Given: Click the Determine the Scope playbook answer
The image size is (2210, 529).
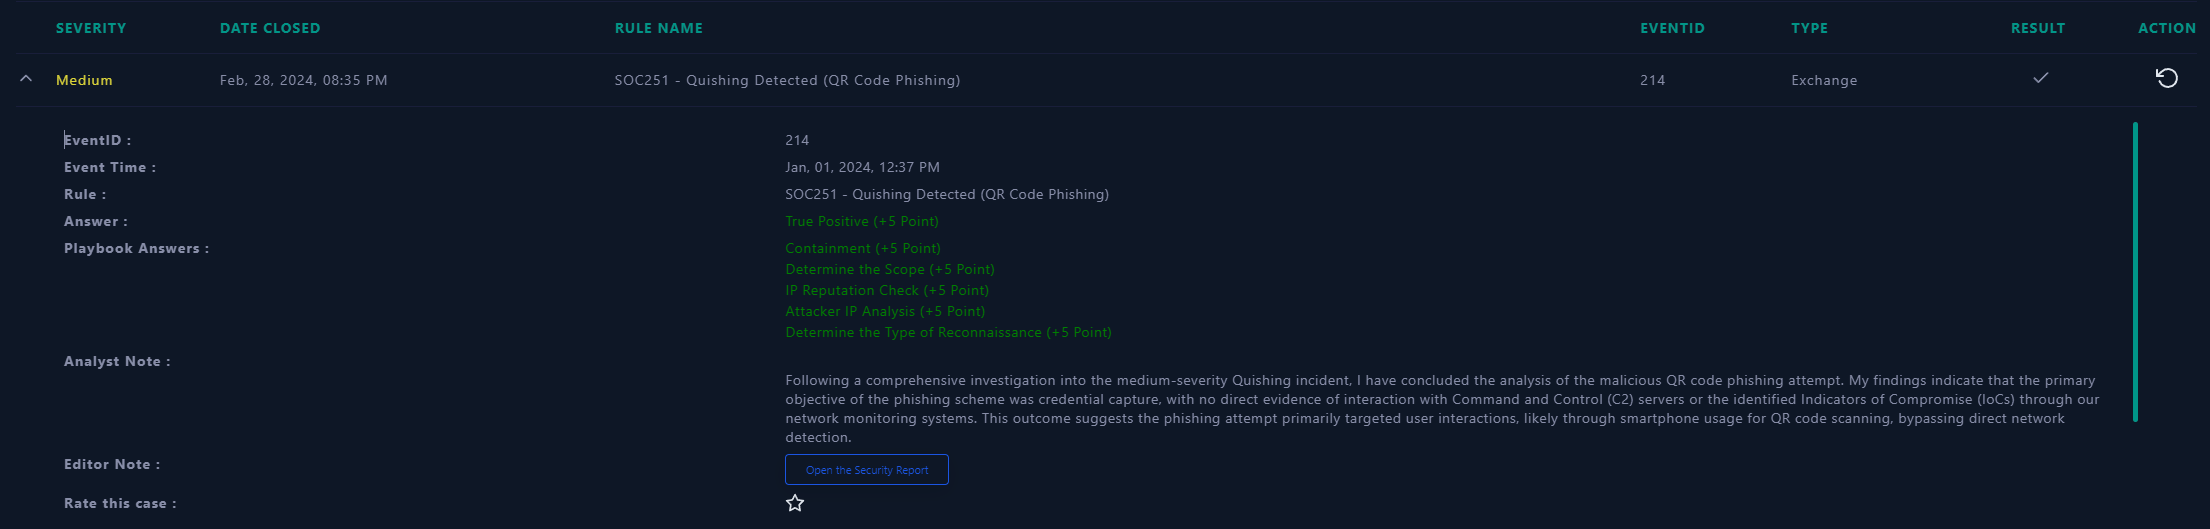Looking at the screenshot, I should click(x=890, y=269).
